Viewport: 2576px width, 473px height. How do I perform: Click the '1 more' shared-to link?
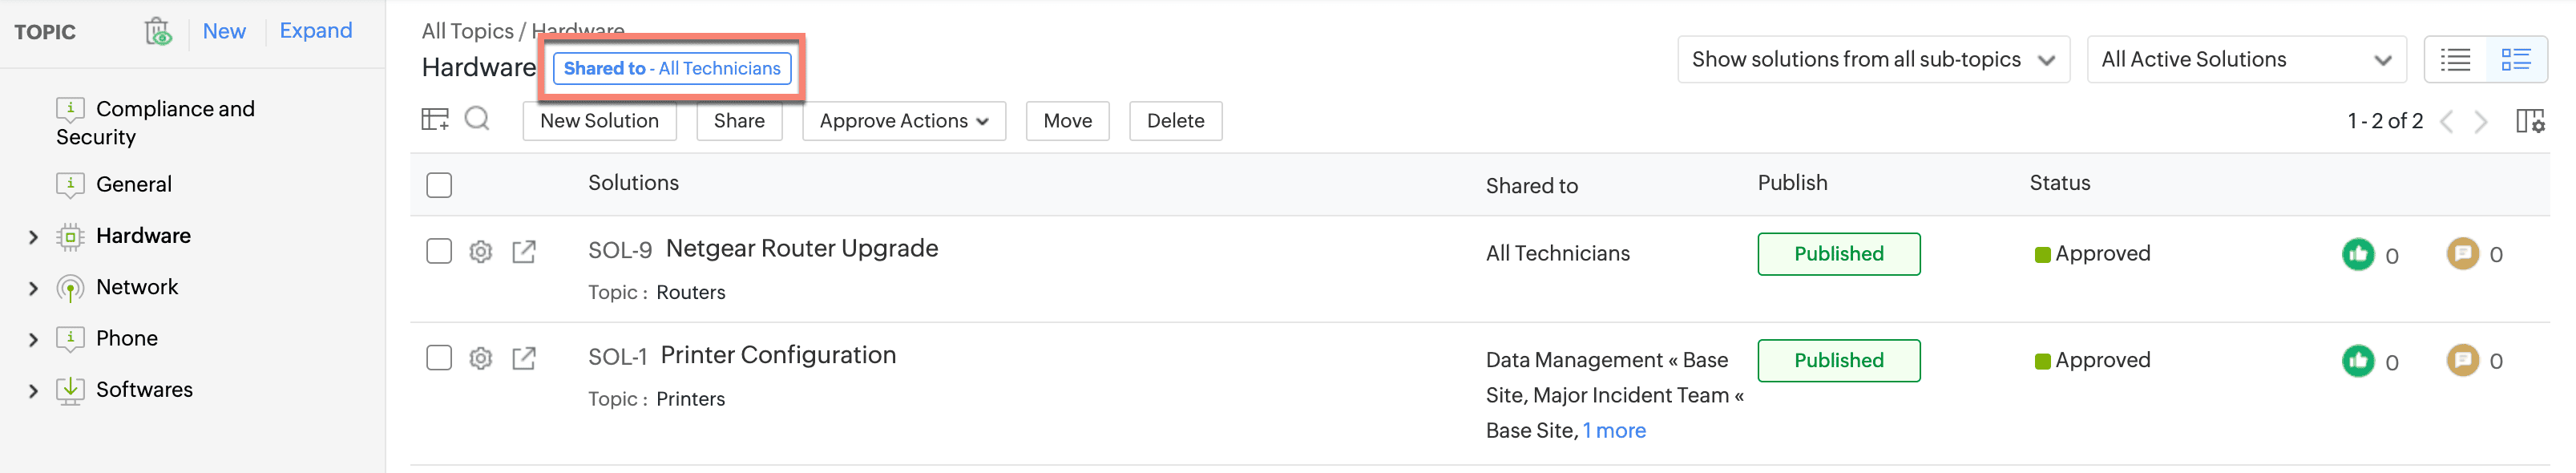point(1614,431)
